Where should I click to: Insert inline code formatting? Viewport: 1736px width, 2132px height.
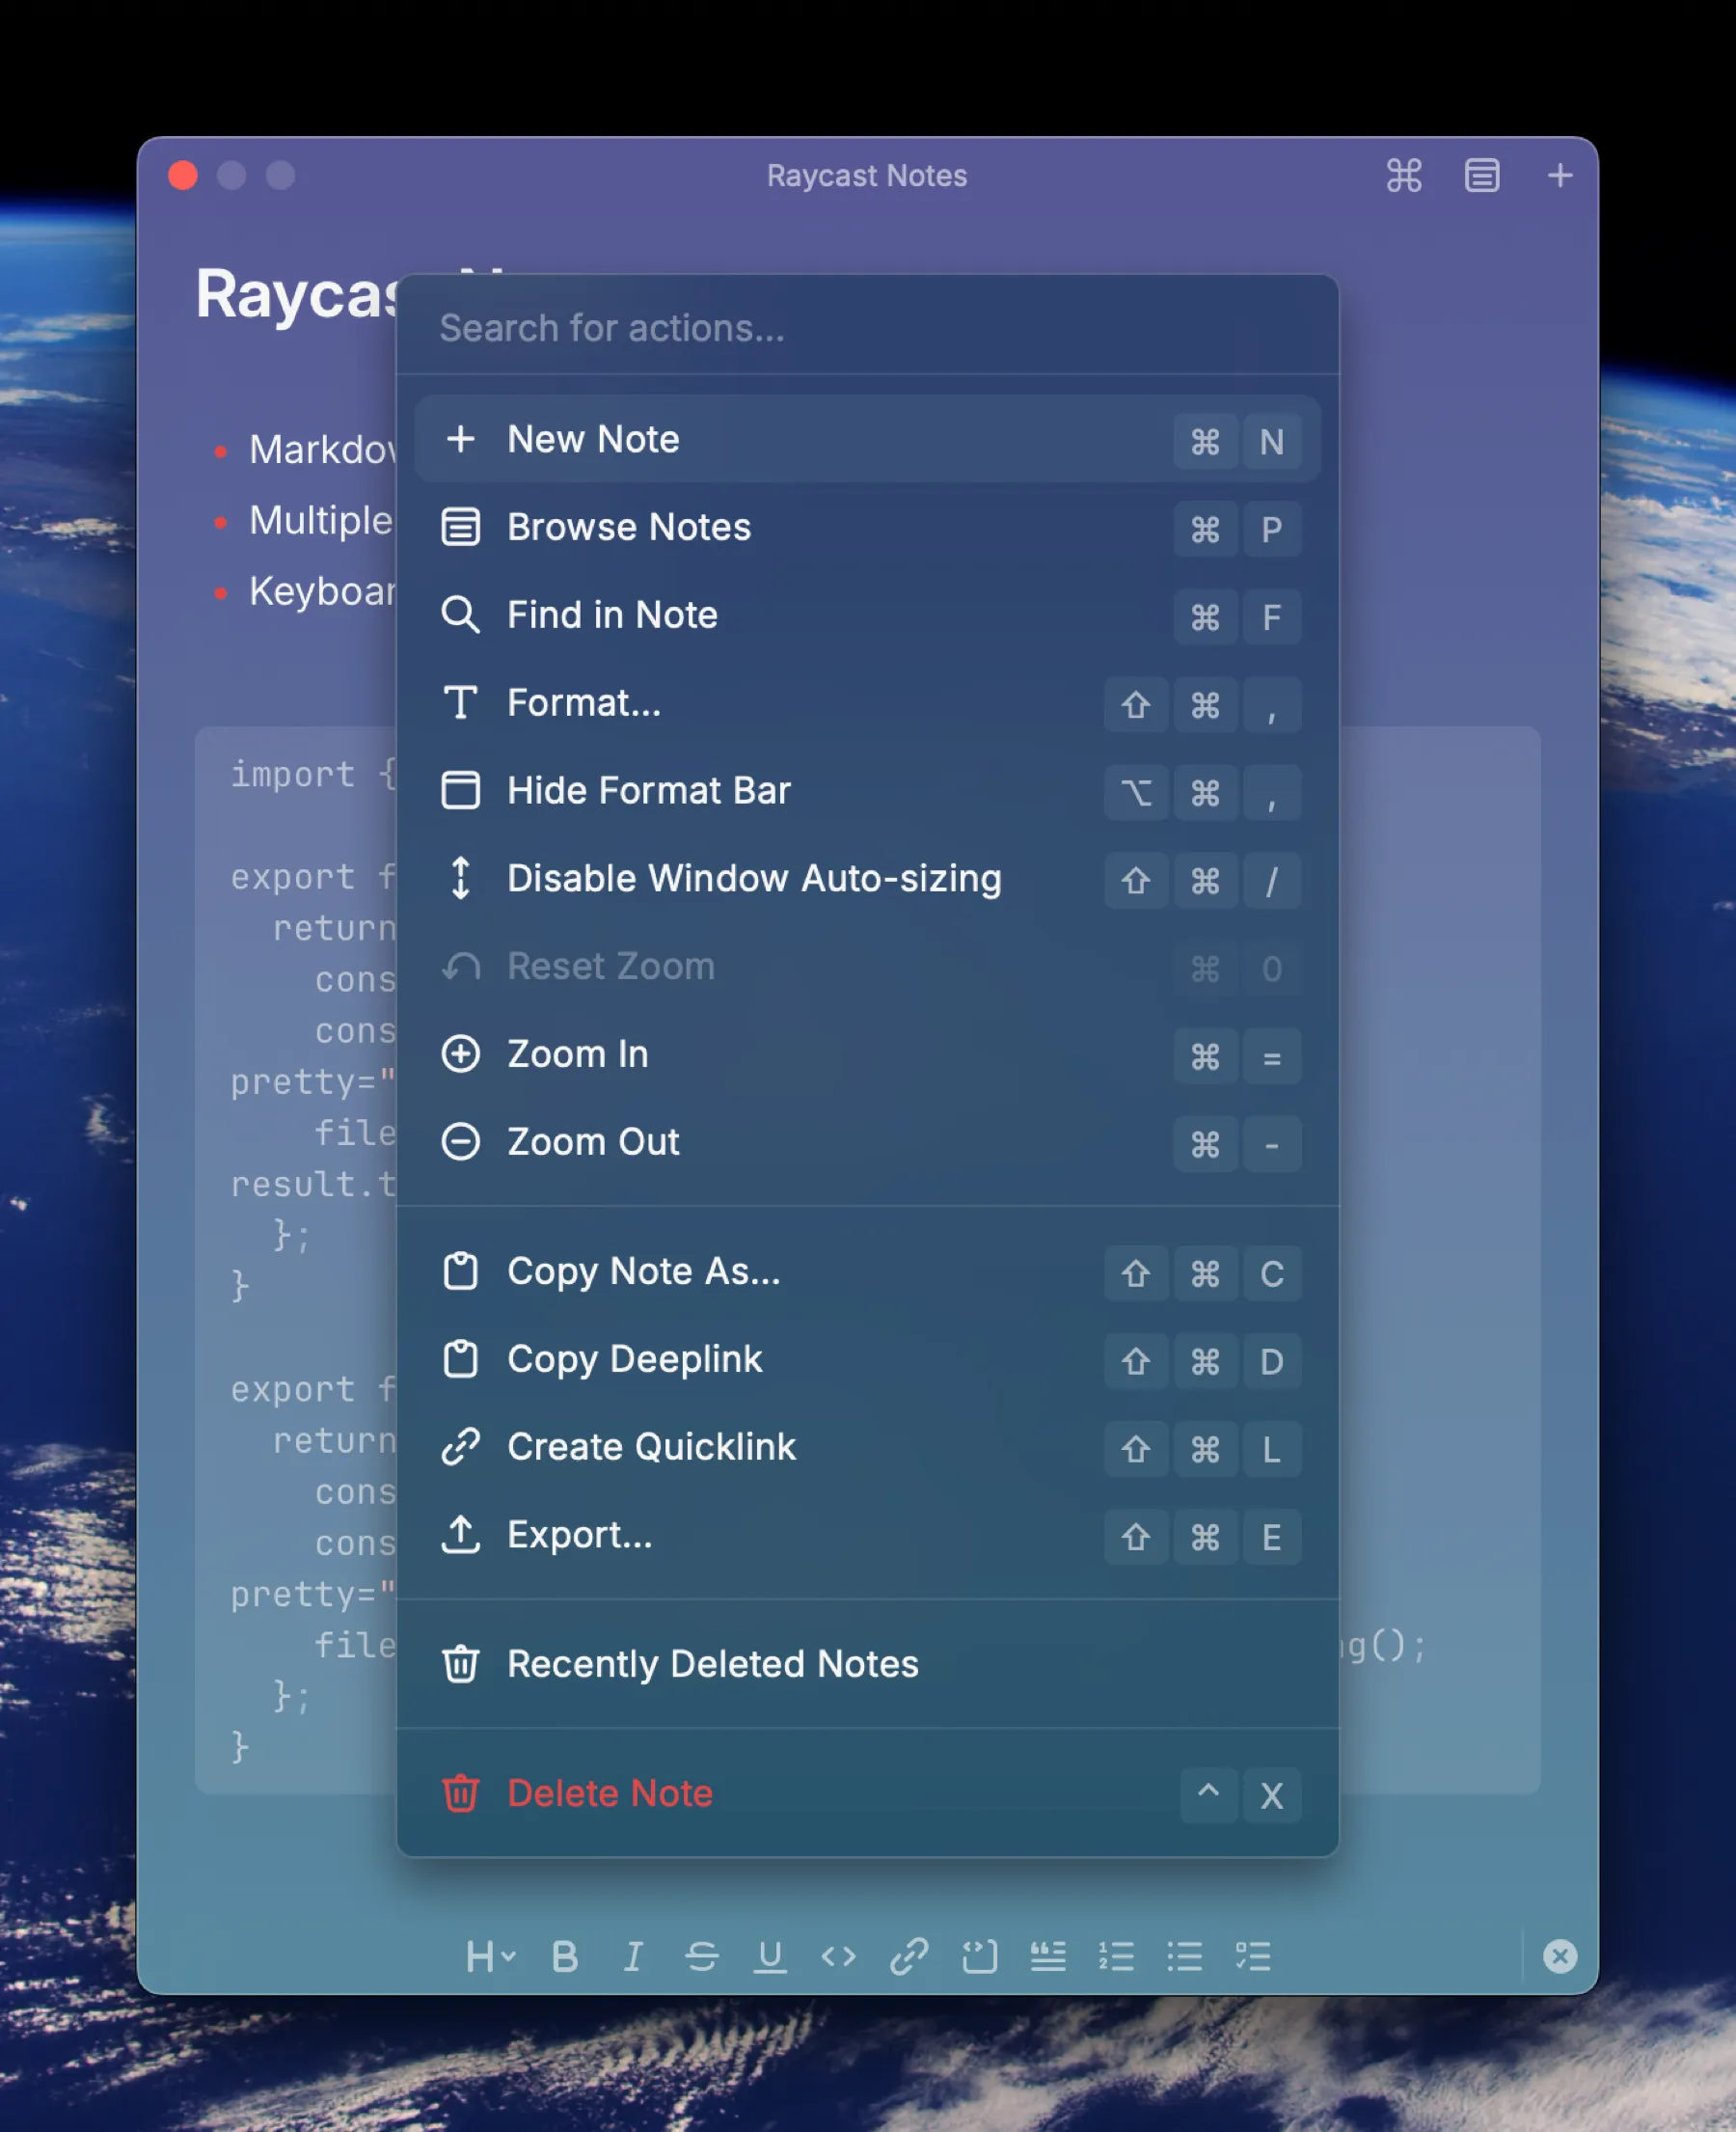pyautogui.click(x=840, y=1957)
